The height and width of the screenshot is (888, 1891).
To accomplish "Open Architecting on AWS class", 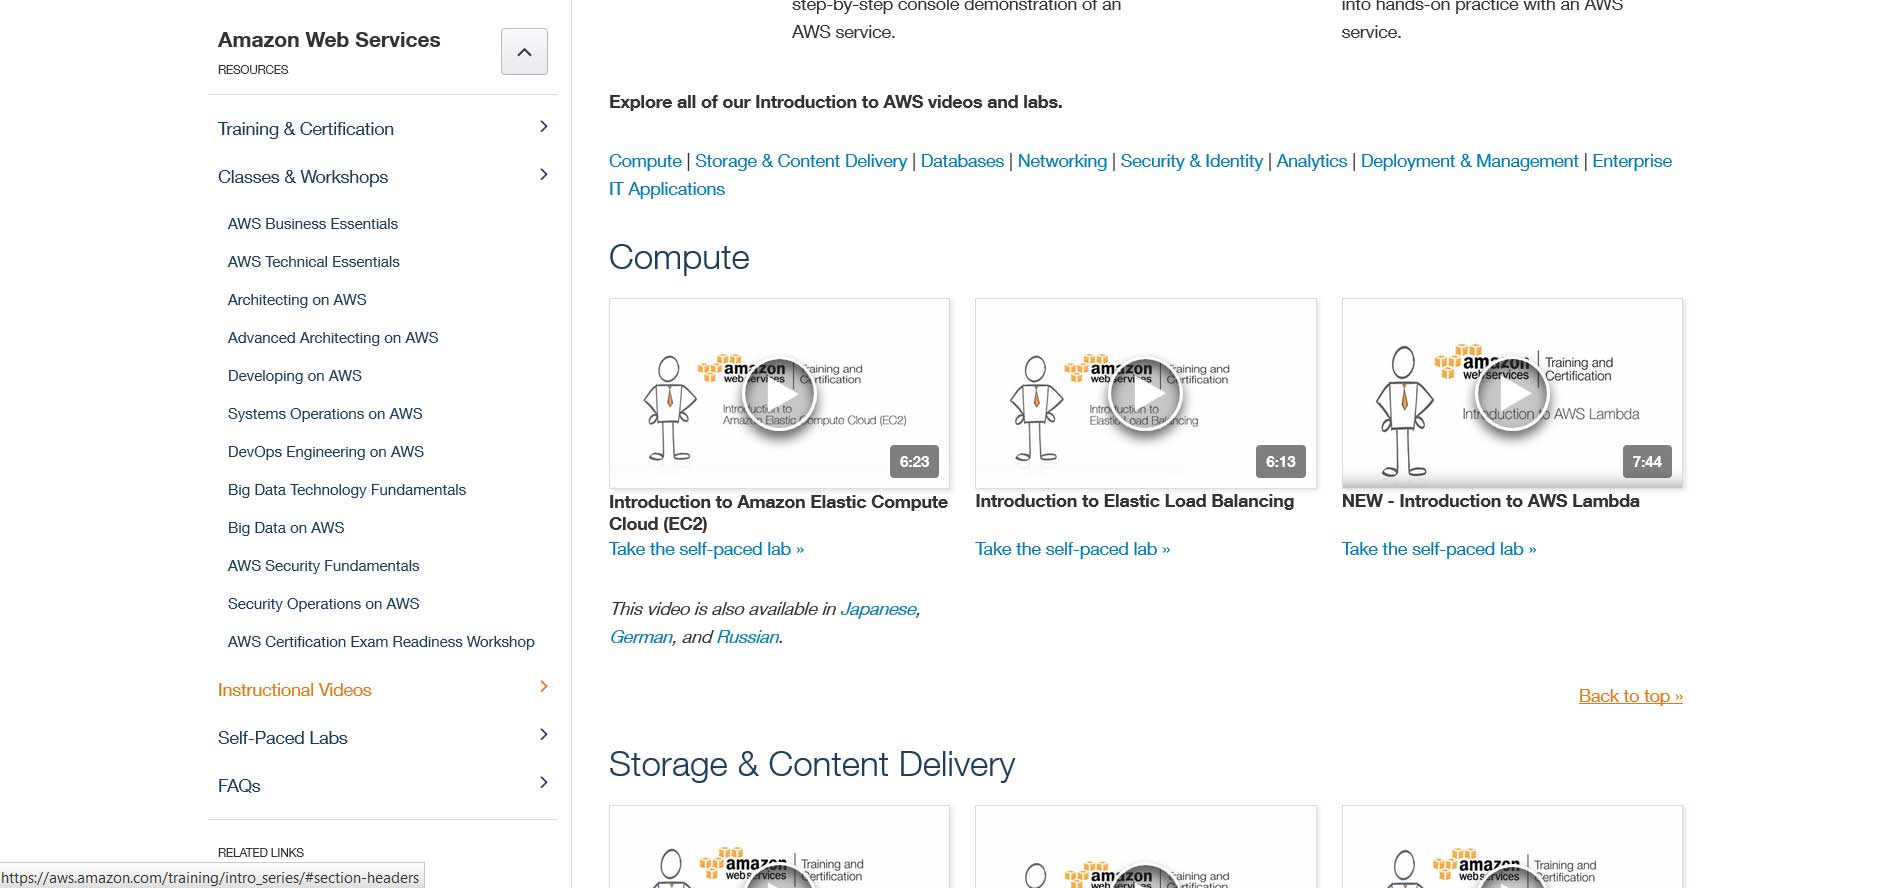I will click(x=297, y=300).
